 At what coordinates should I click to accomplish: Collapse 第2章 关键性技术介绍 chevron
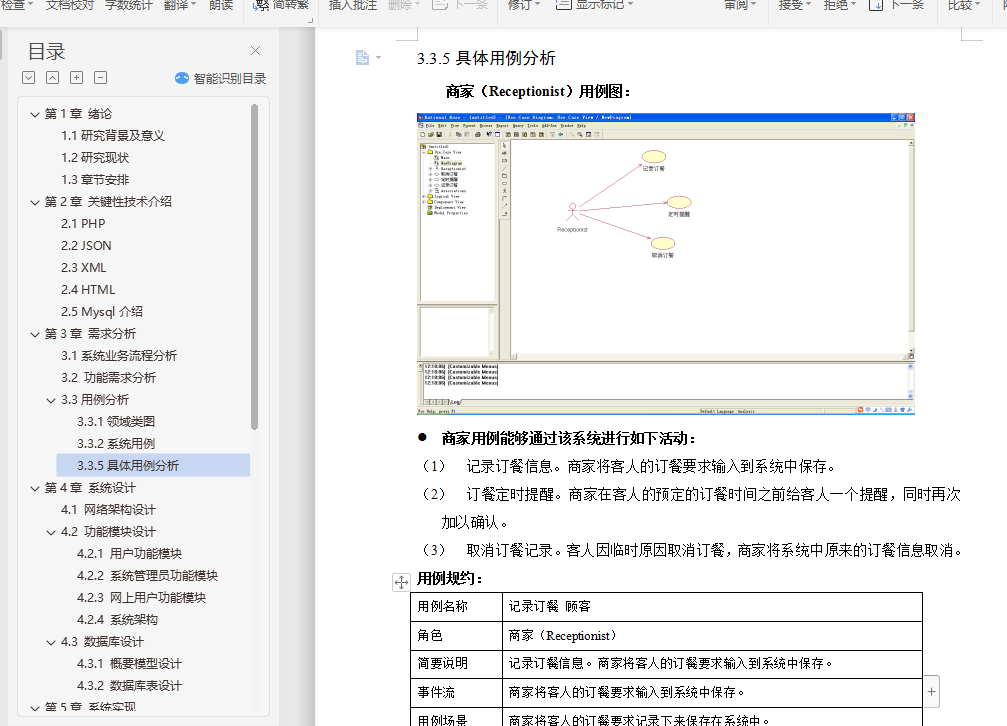(35, 202)
